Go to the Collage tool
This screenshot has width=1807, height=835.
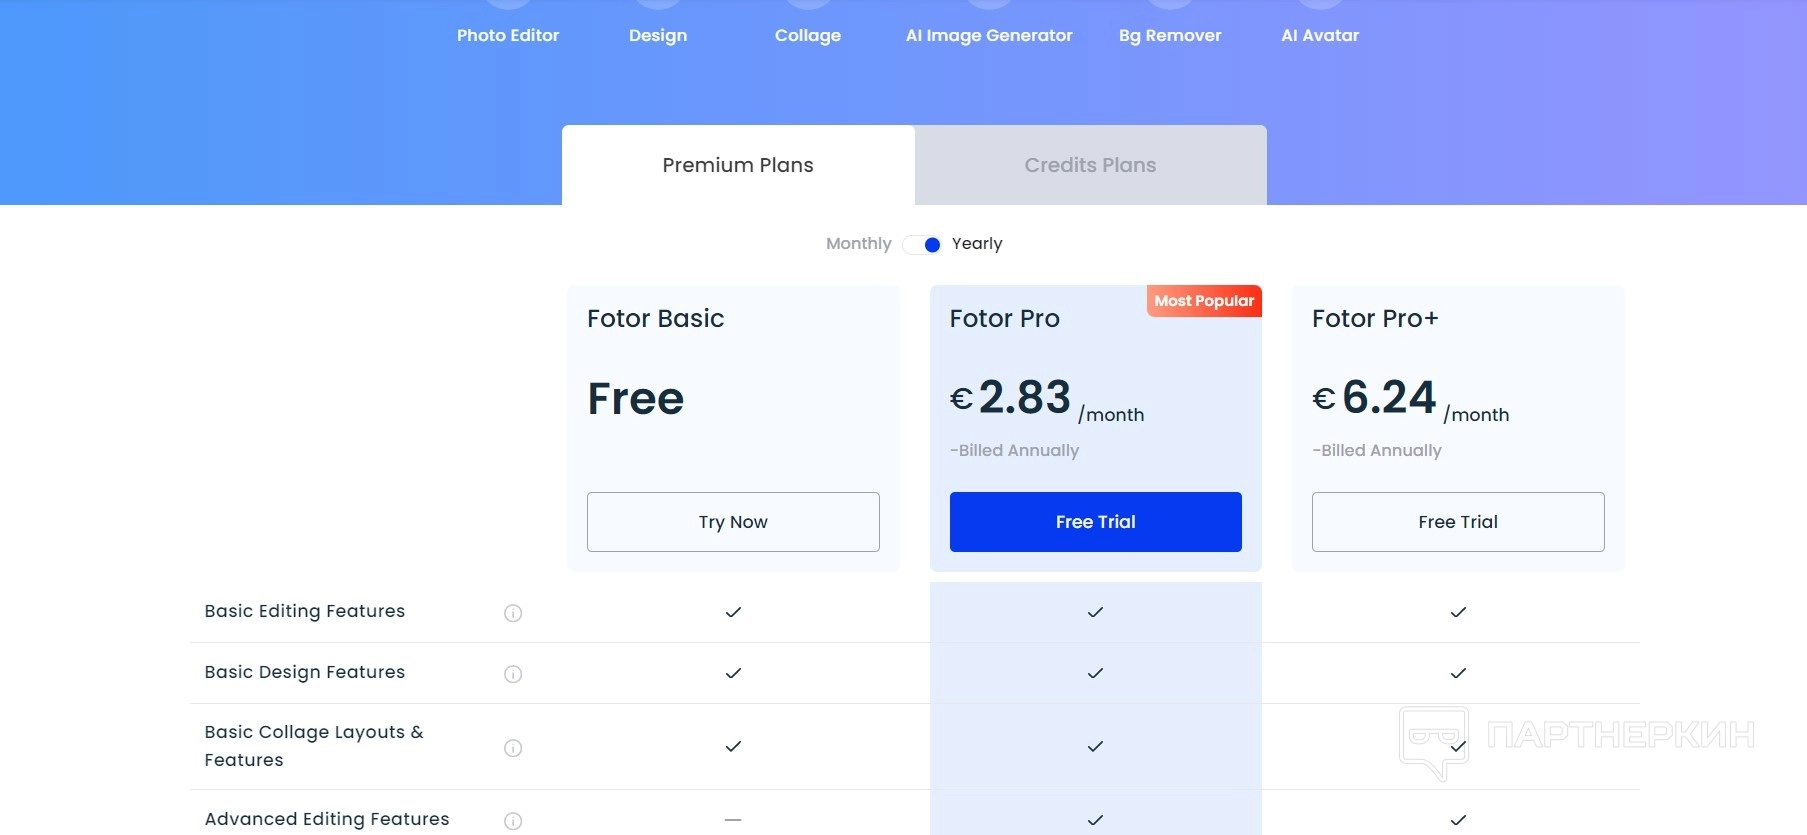[x=808, y=35]
